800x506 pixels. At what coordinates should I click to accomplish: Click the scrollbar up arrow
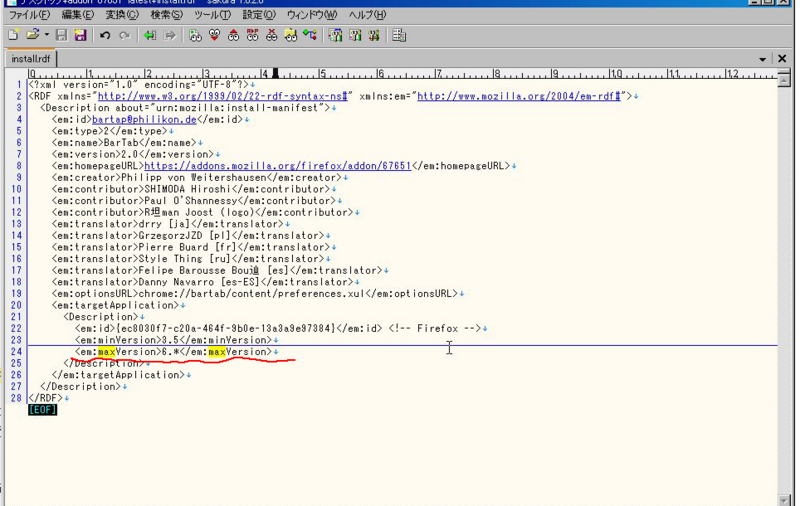point(784,80)
